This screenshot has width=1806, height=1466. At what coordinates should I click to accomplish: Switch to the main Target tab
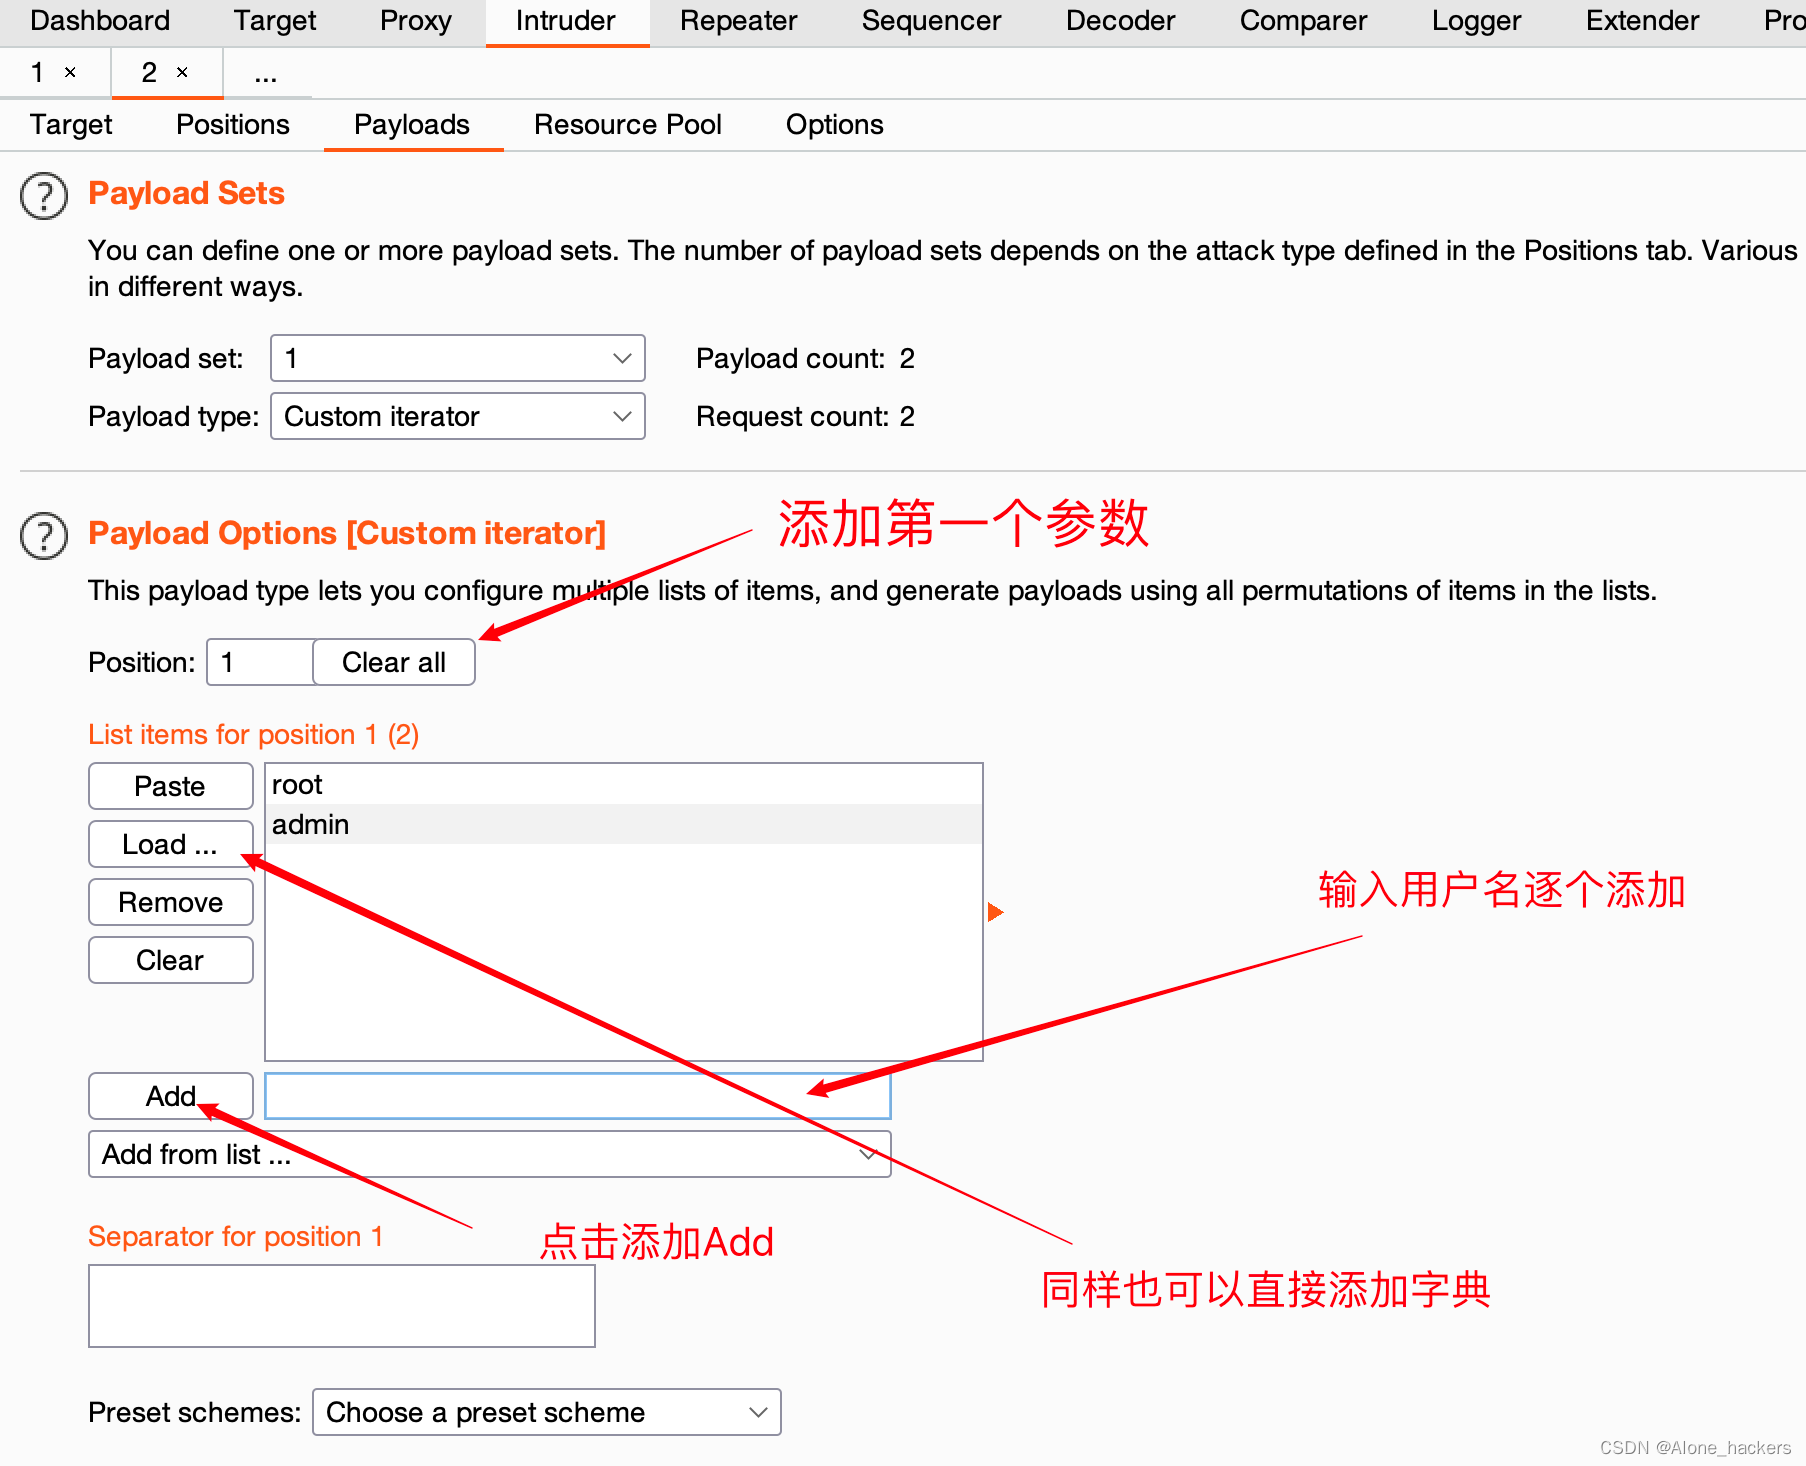(274, 21)
